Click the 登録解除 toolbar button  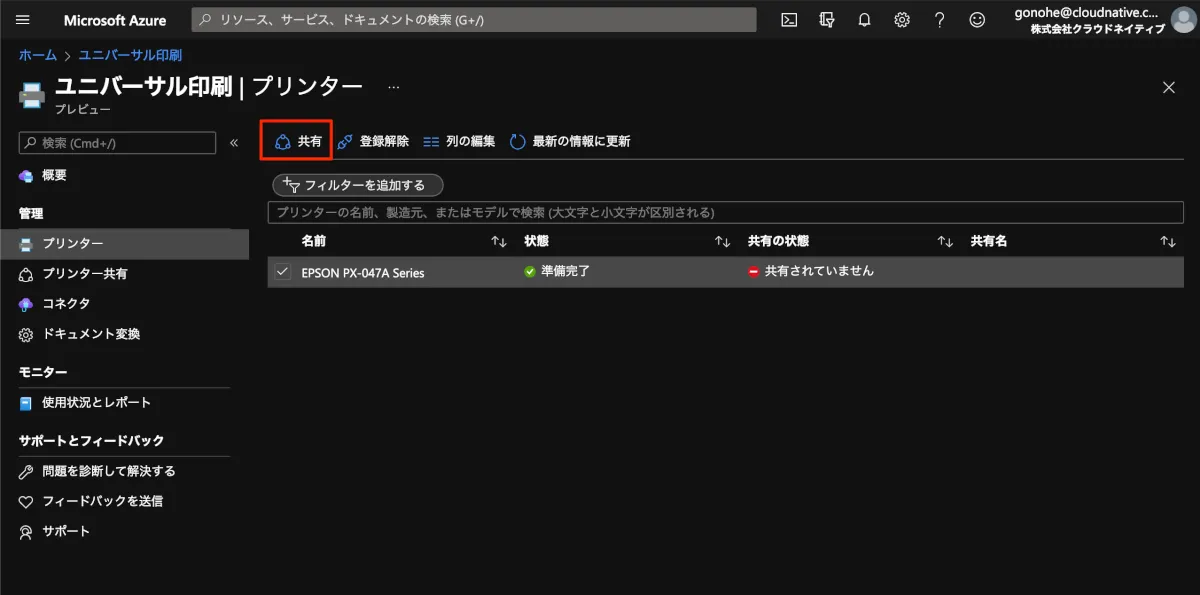(x=373, y=141)
